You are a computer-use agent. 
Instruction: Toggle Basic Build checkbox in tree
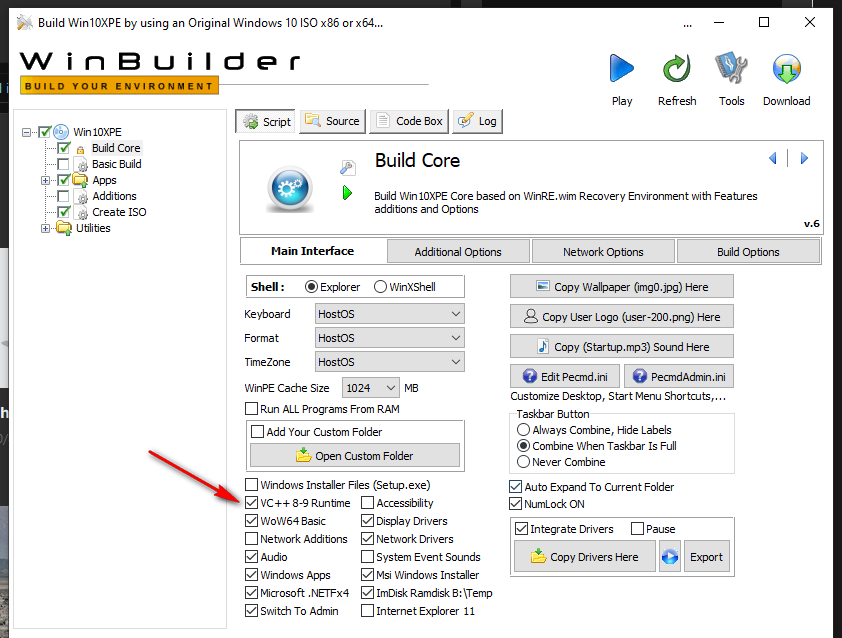63,164
